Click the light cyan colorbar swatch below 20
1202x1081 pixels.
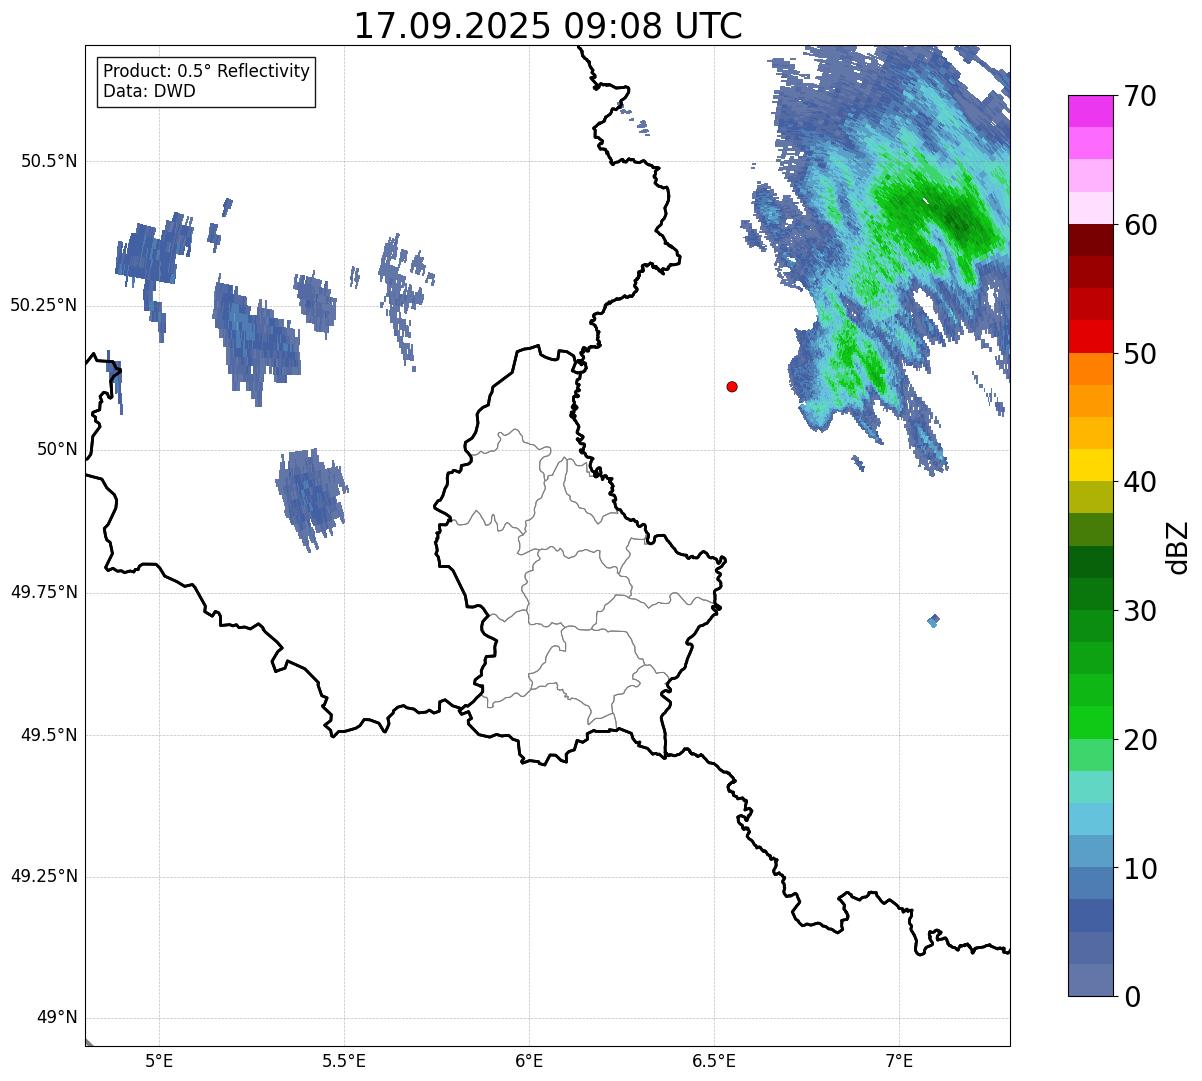(x=1090, y=787)
